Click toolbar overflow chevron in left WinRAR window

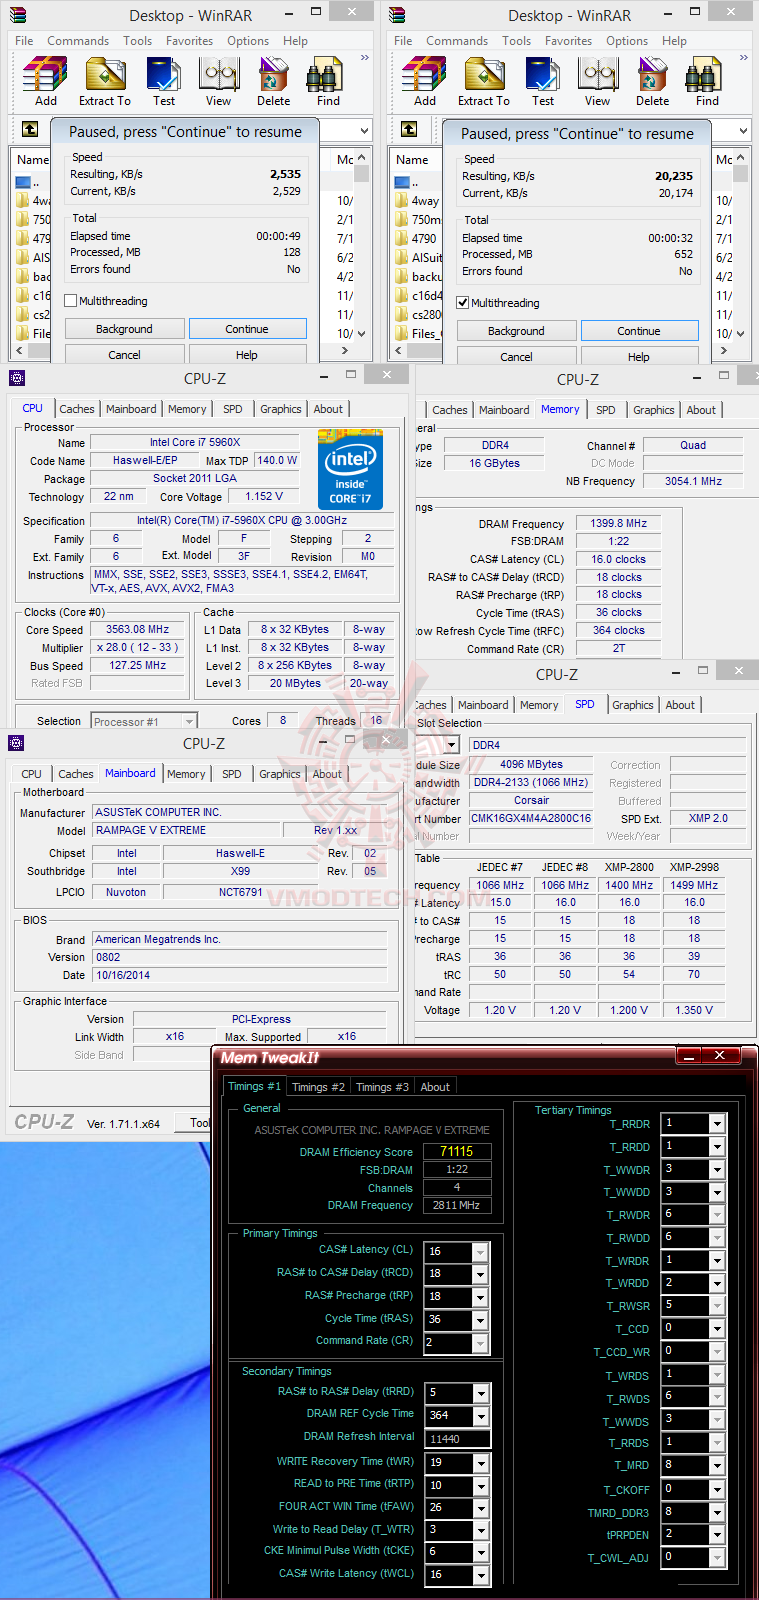tap(365, 58)
